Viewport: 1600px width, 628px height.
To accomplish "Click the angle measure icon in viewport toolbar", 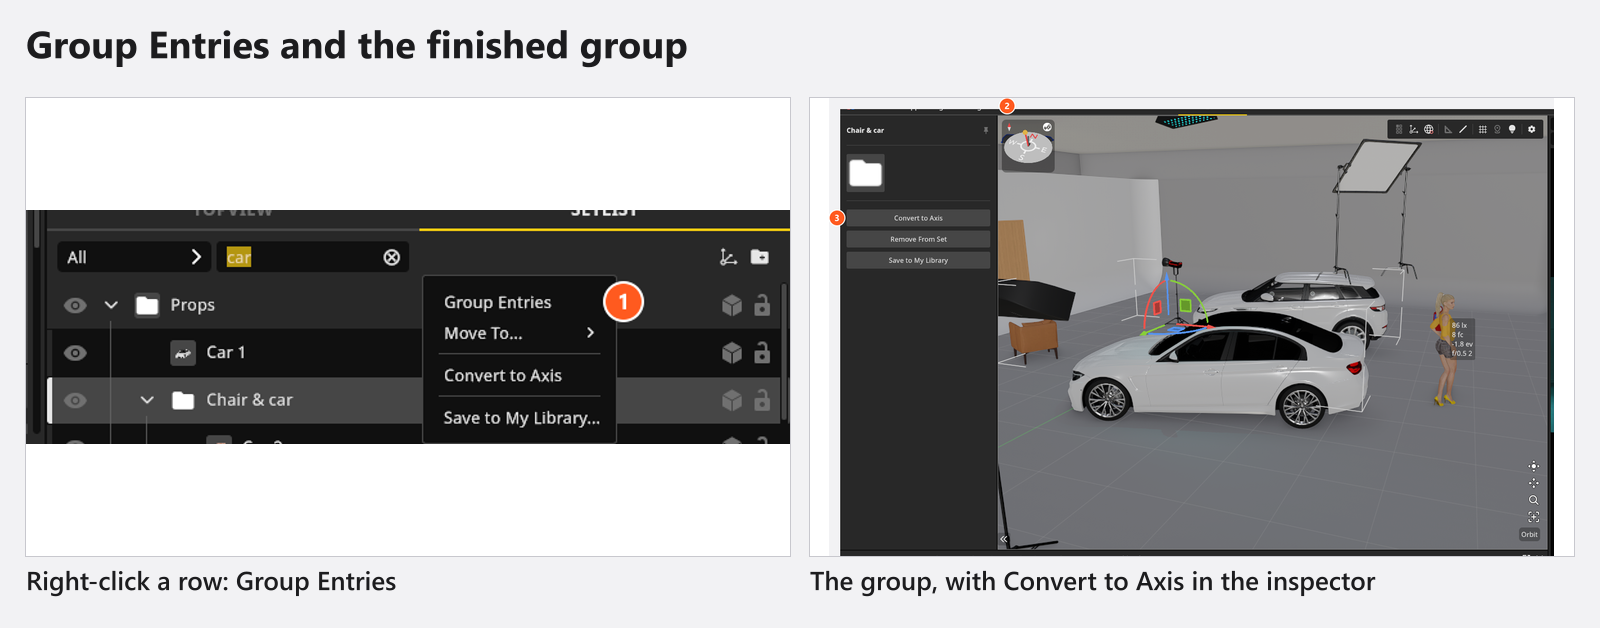I will [1447, 129].
